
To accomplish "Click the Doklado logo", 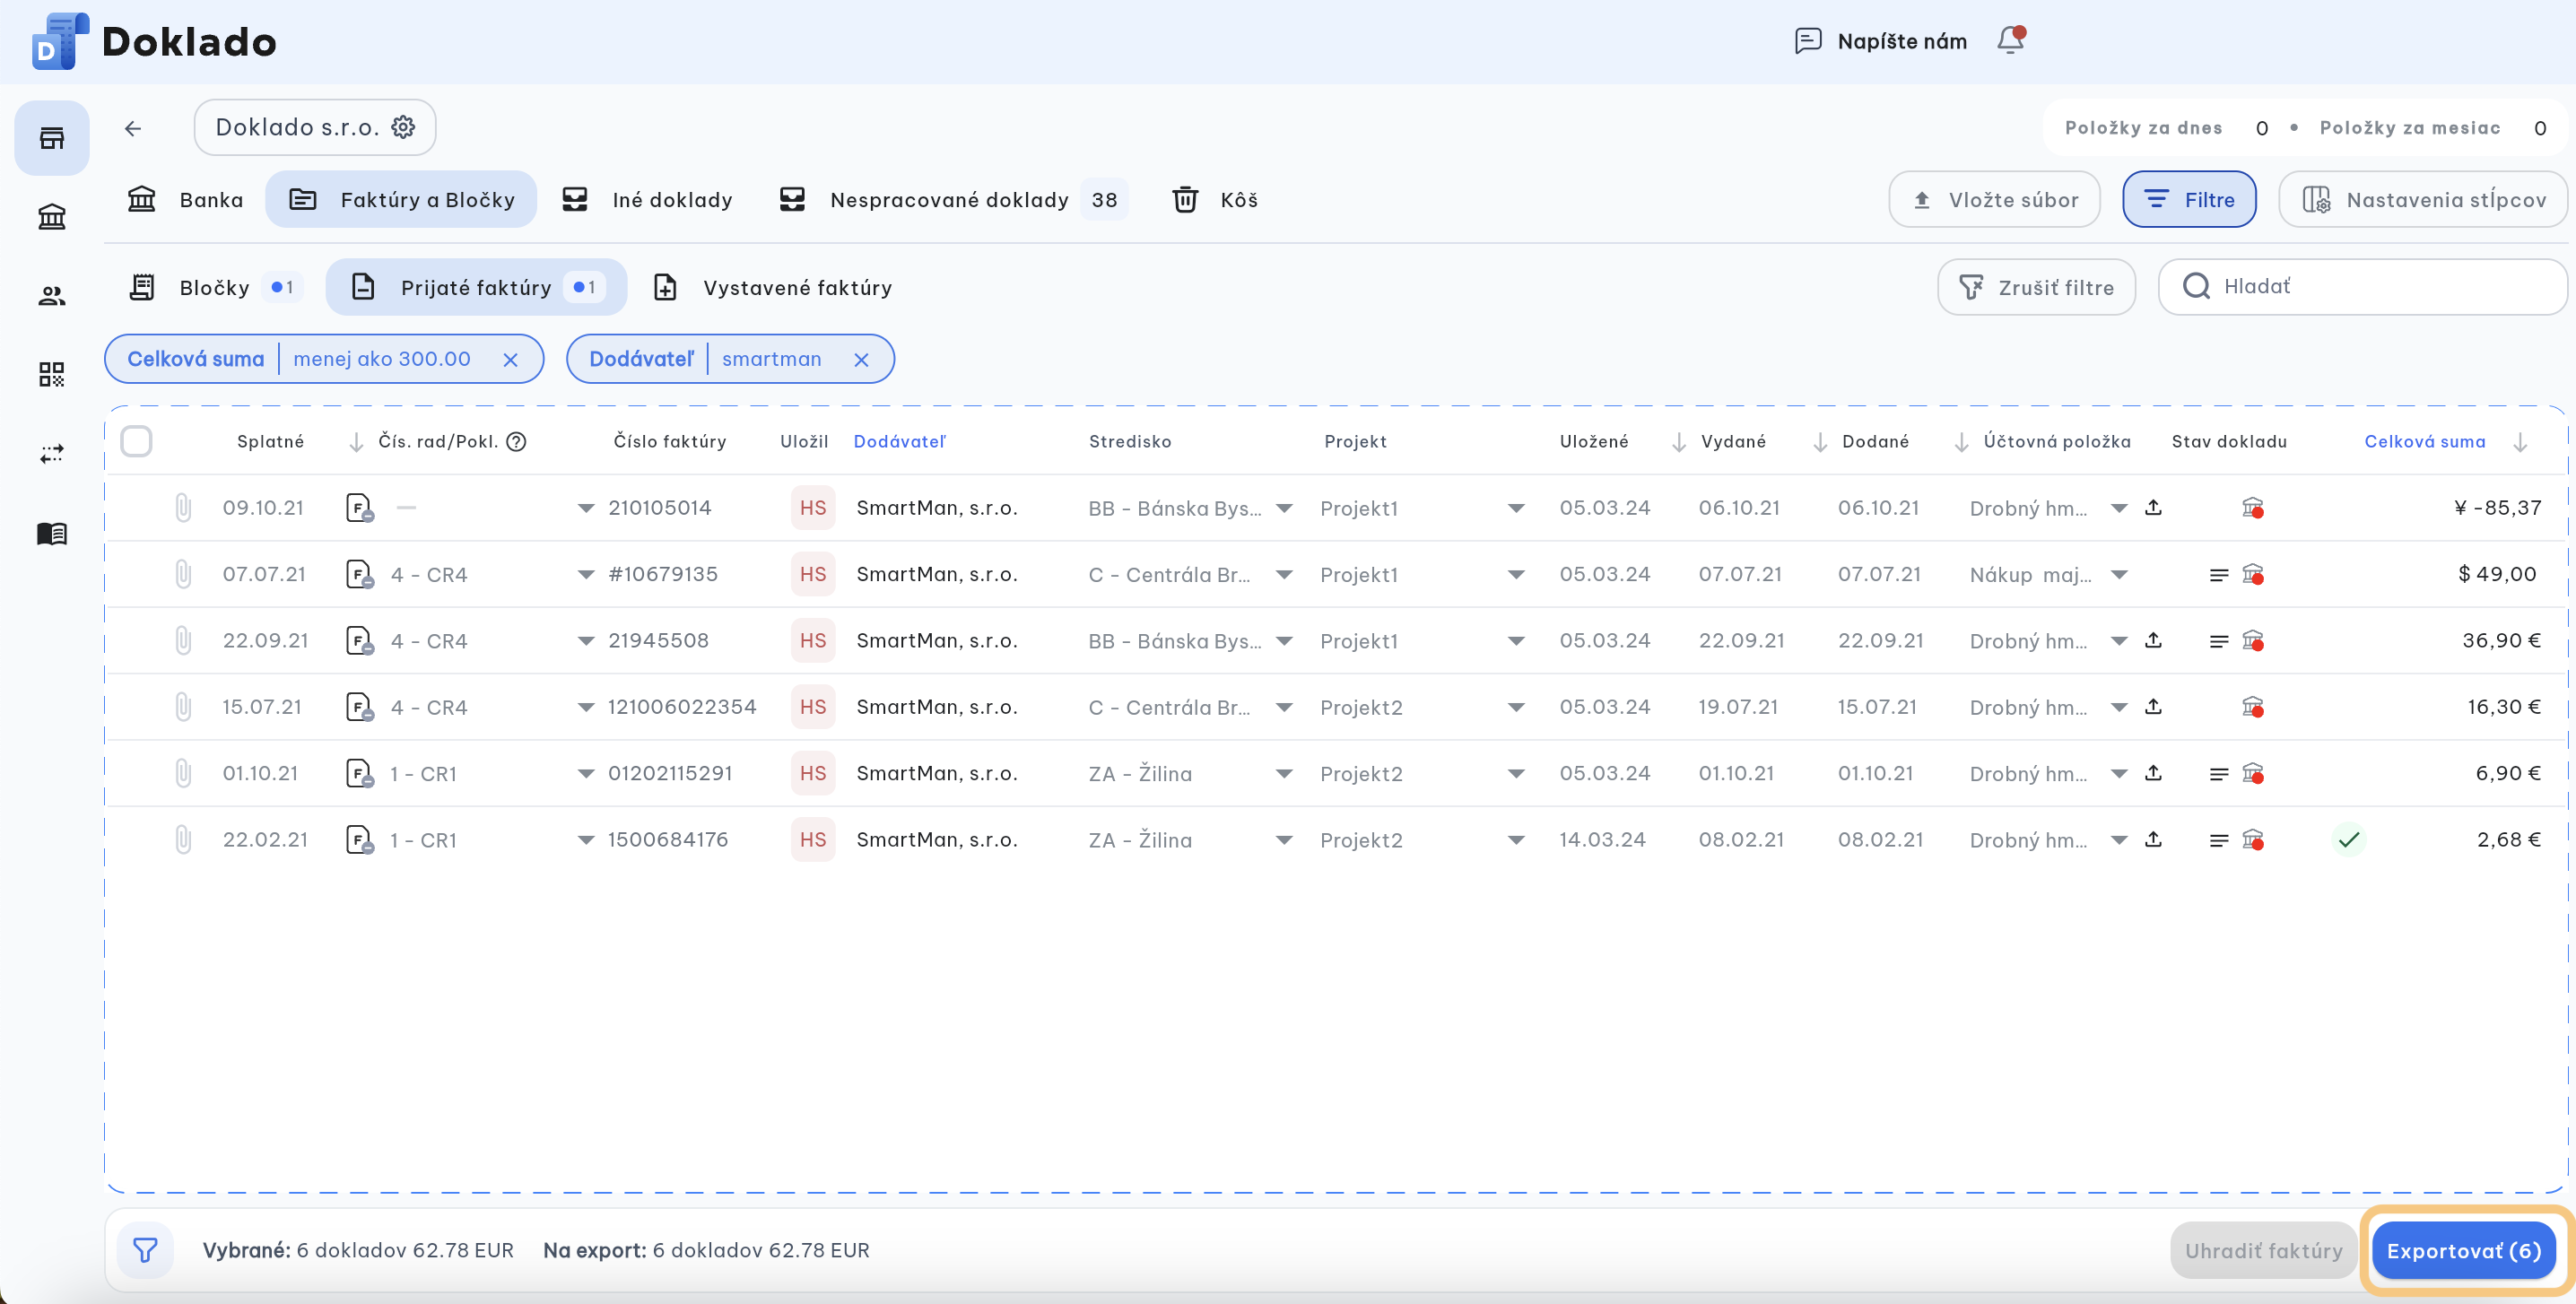I will [155, 41].
